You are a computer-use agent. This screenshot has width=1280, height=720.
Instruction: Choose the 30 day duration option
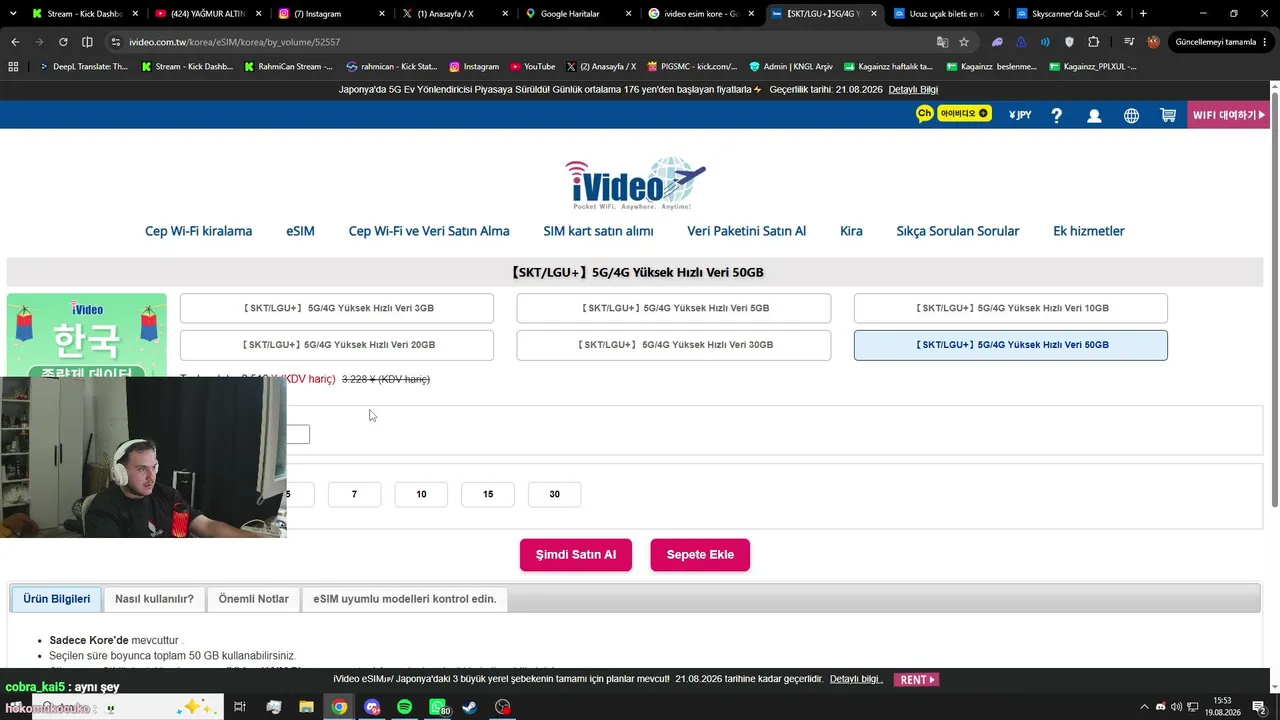coord(554,494)
